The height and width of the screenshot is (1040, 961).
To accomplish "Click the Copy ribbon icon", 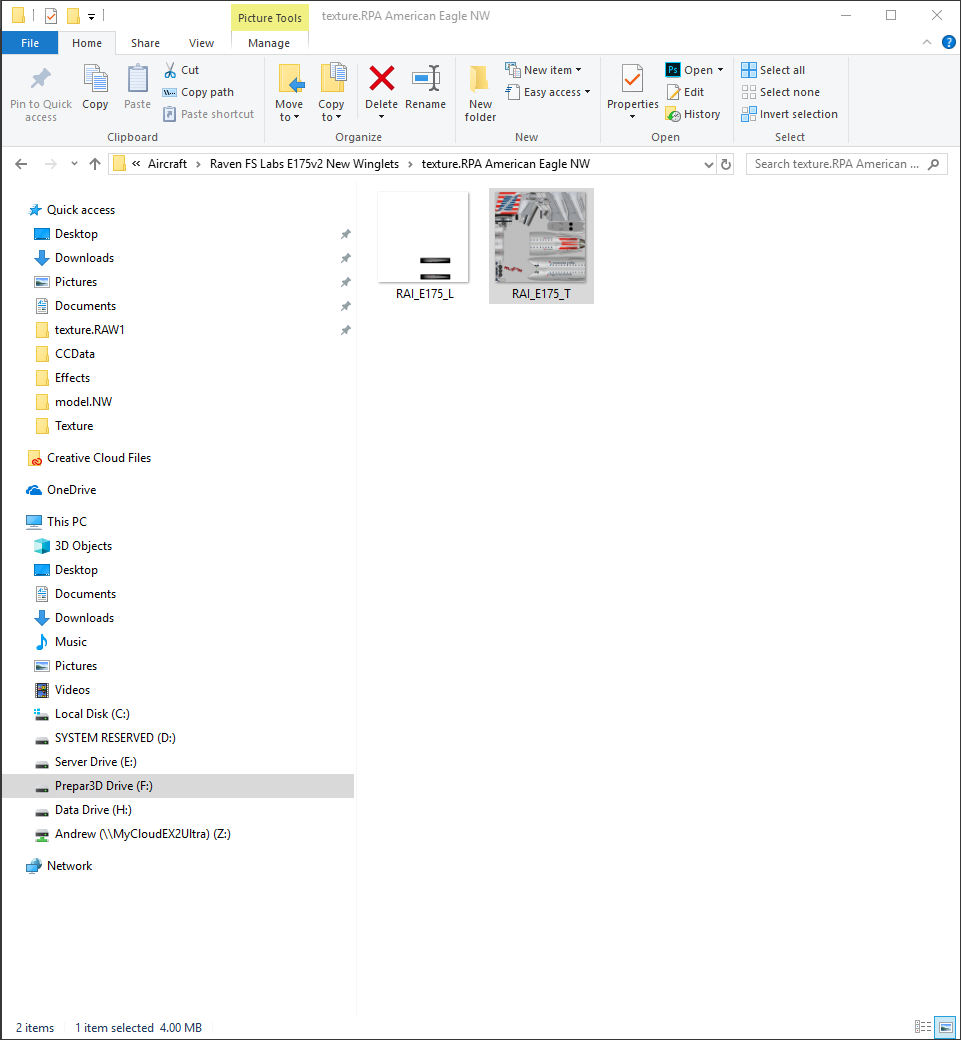I will click(95, 79).
